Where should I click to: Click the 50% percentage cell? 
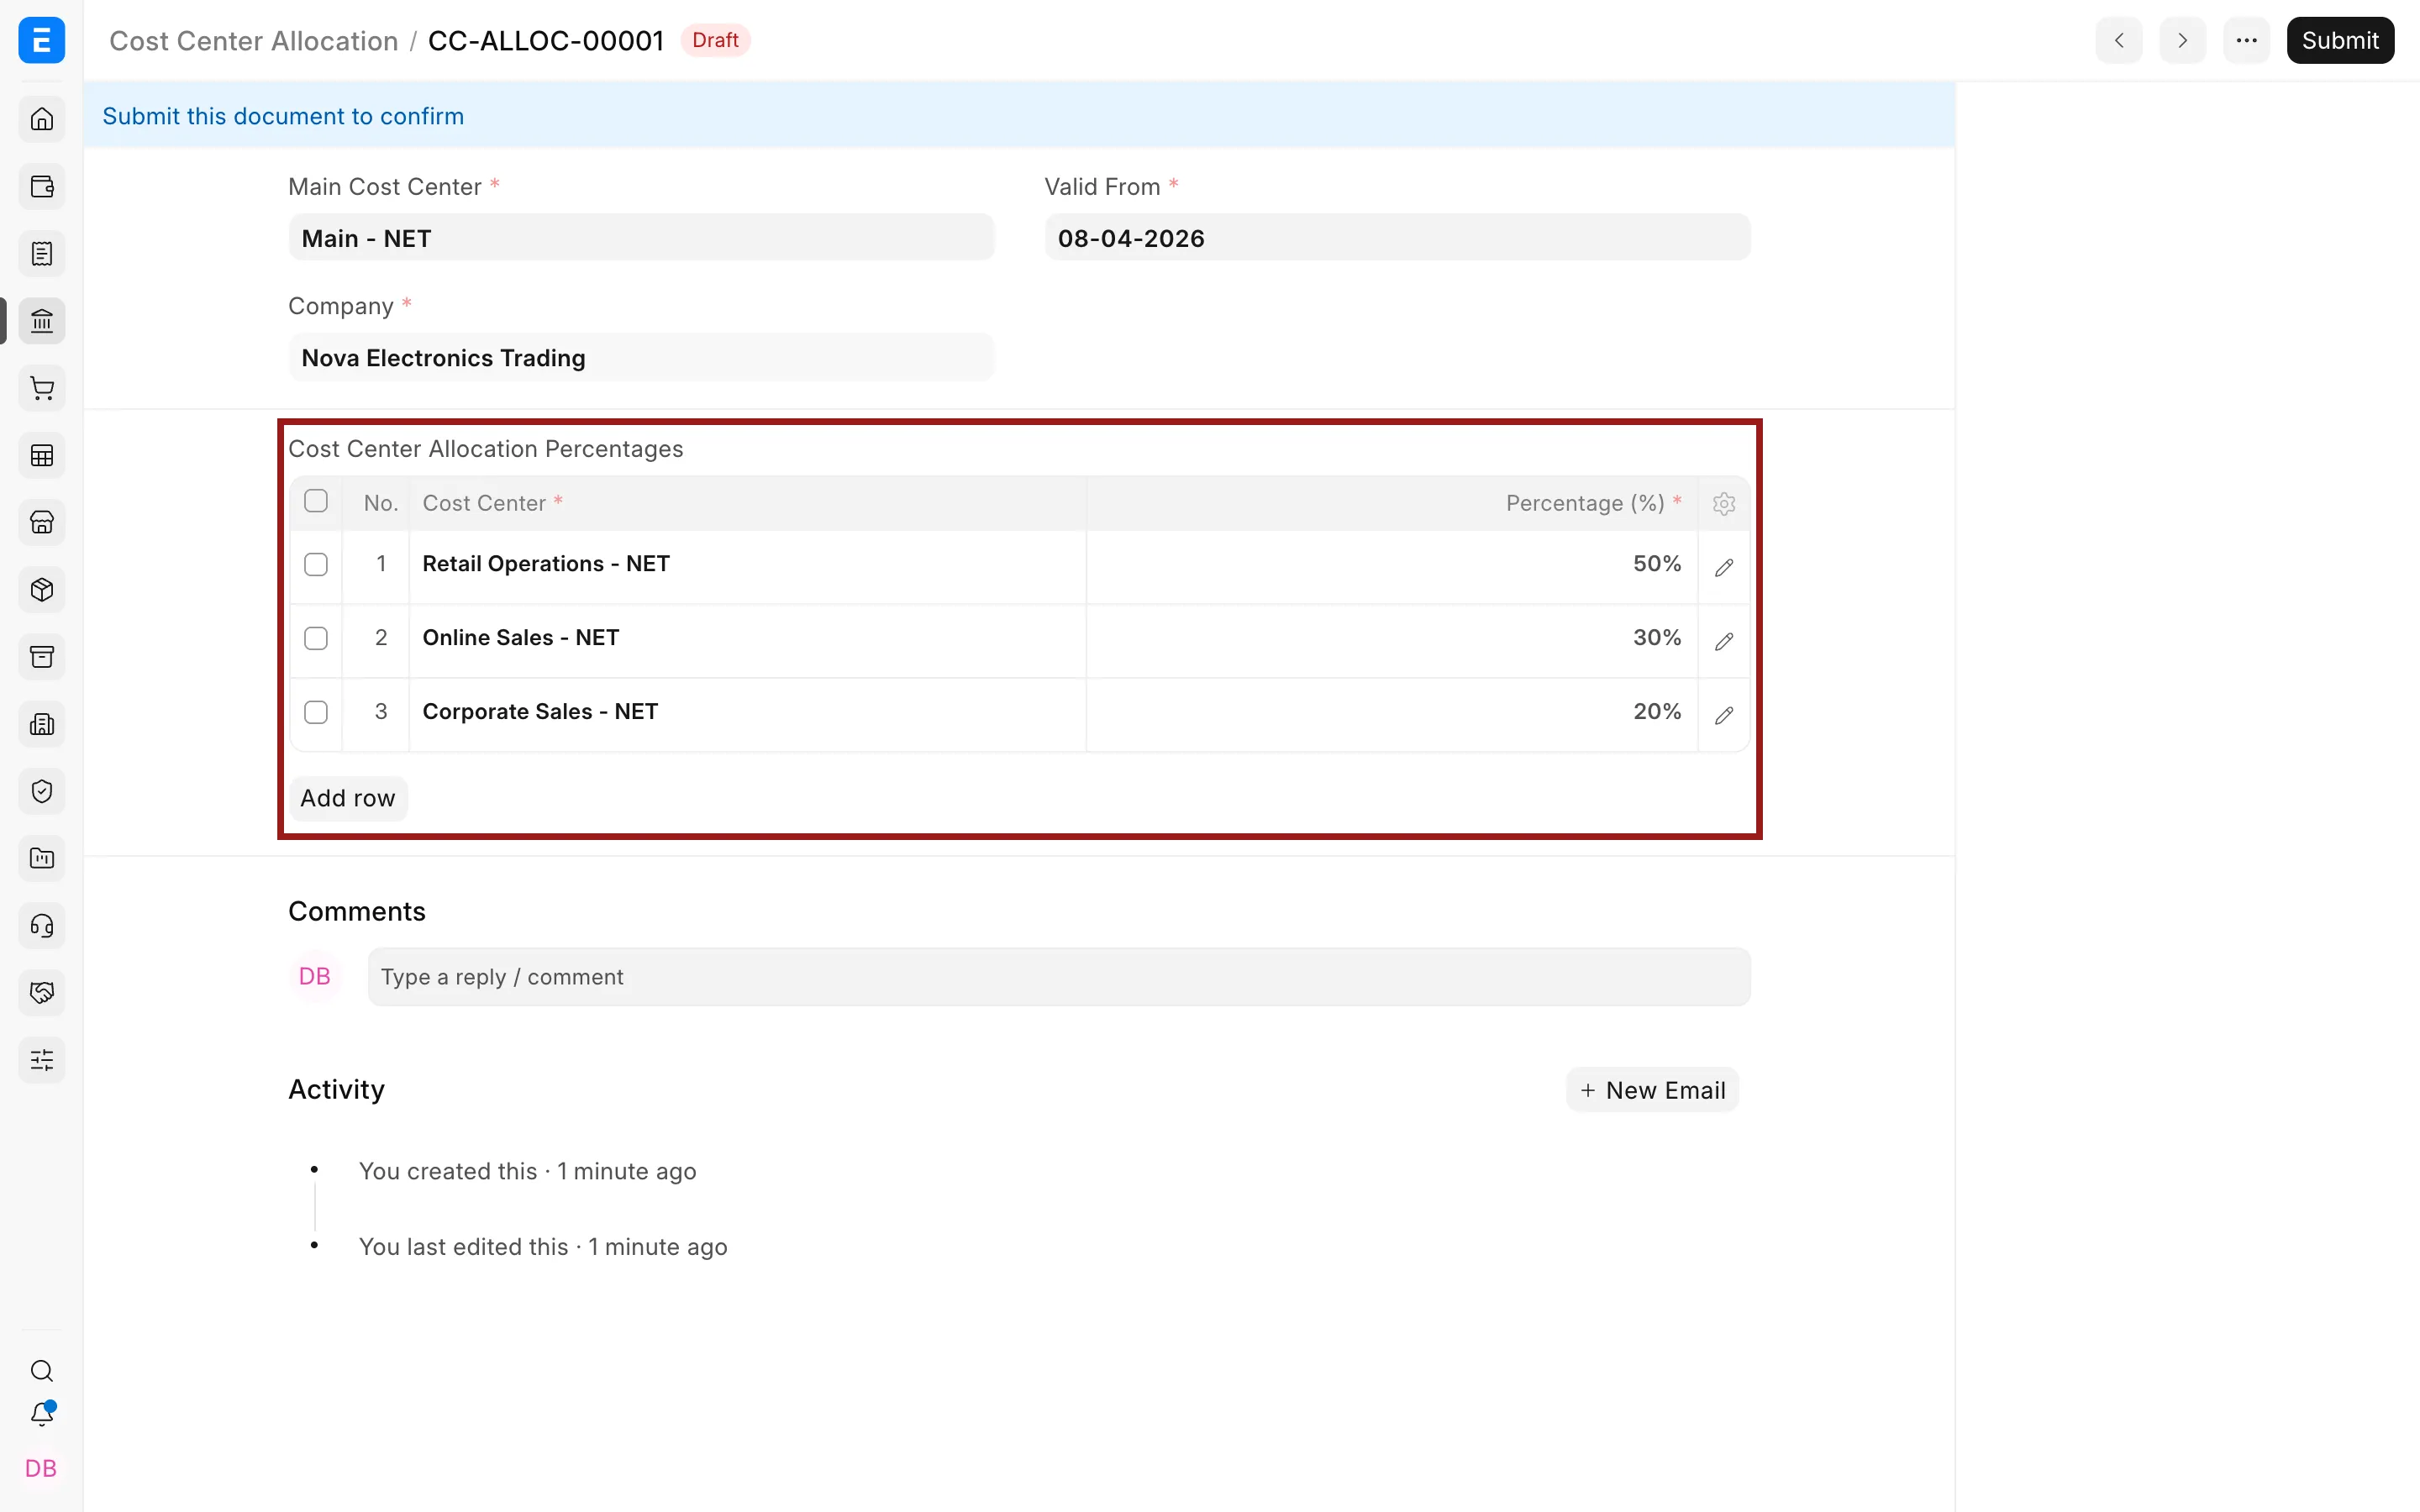[x=1391, y=565]
